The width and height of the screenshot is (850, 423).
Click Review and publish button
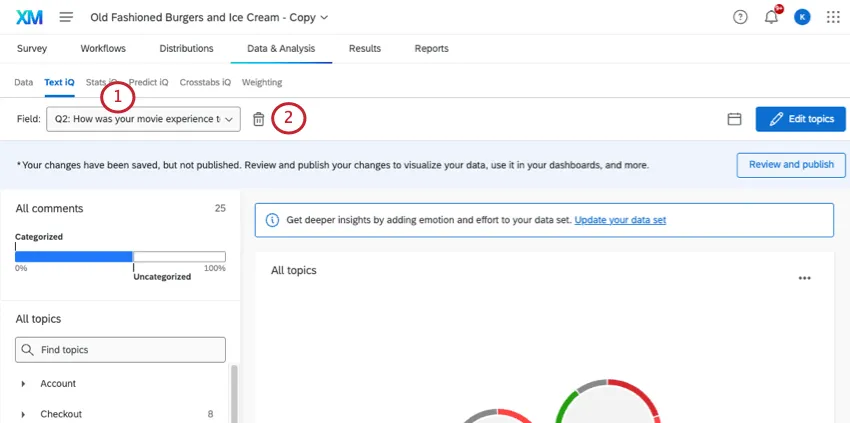(791, 164)
